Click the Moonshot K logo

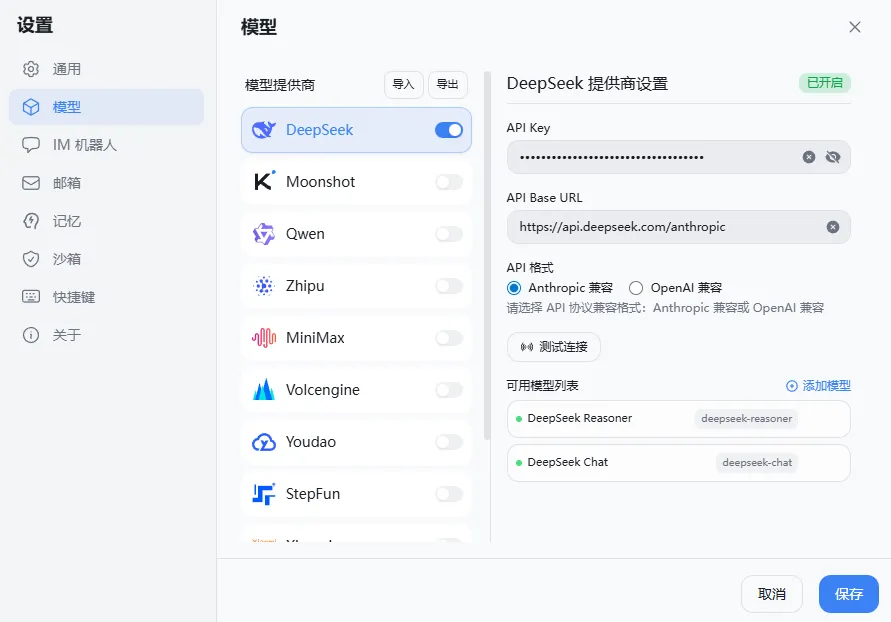click(x=264, y=182)
